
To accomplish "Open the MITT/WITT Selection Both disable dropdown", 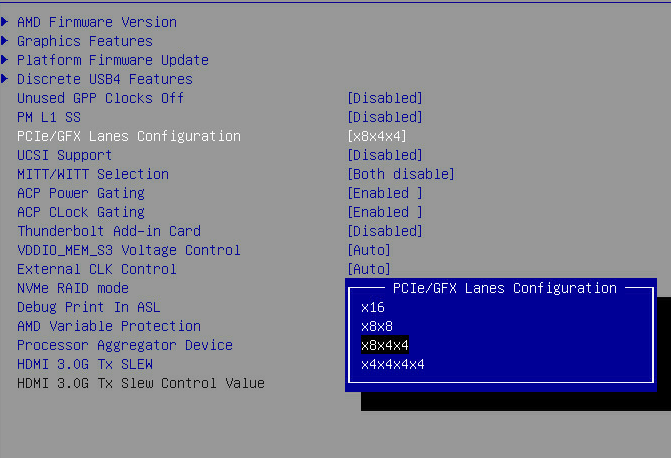I will click(x=401, y=174).
